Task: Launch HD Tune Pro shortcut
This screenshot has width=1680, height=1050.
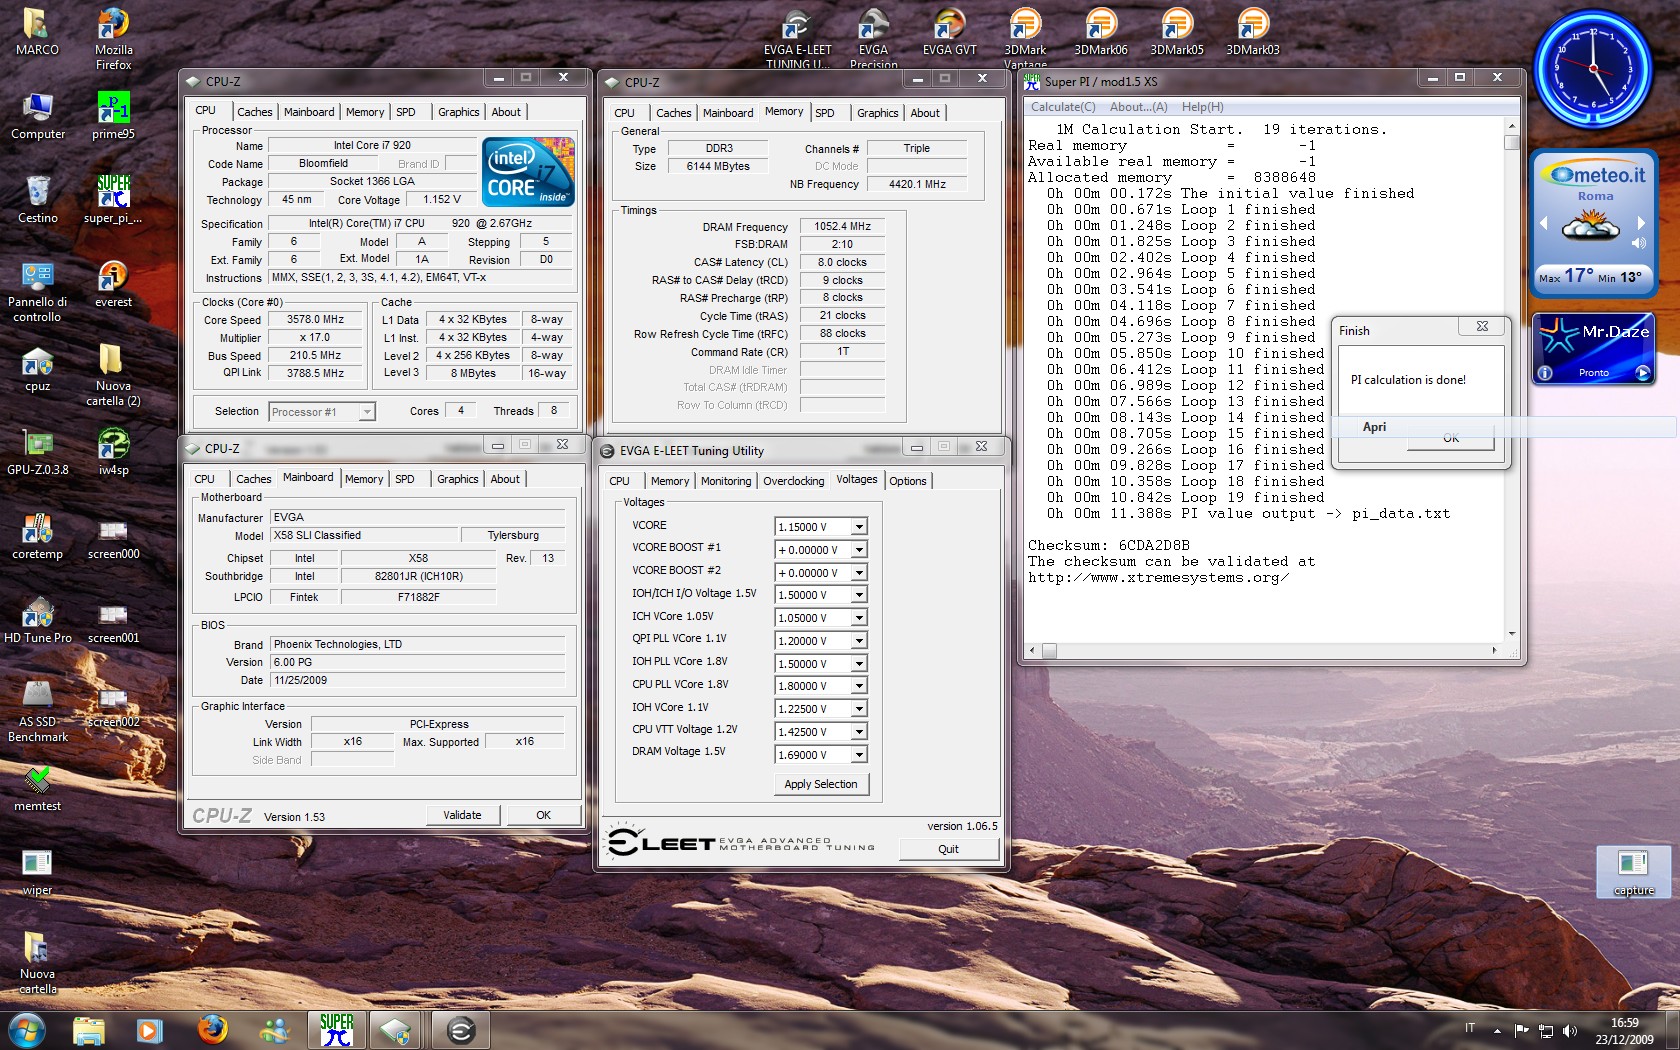Action: tap(37, 620)
